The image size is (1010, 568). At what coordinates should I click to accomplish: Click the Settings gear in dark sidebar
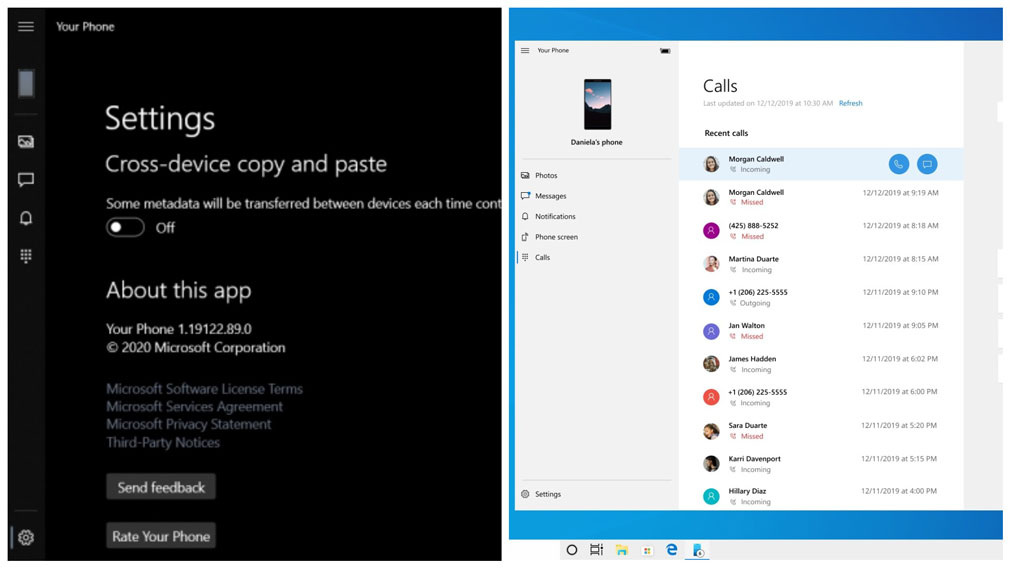point(26,537)
